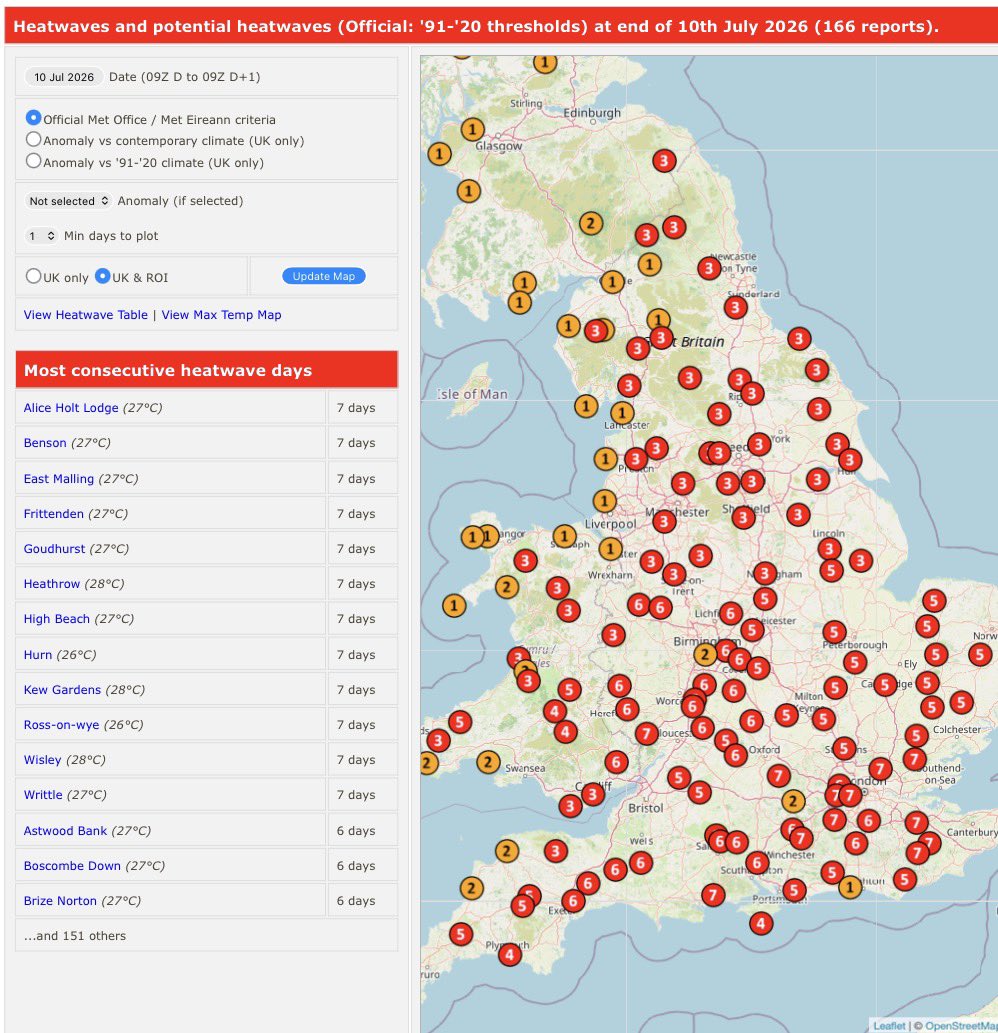Click the red 3 marker north of Cardiff
998x1033 pixels.
point(593,795)
